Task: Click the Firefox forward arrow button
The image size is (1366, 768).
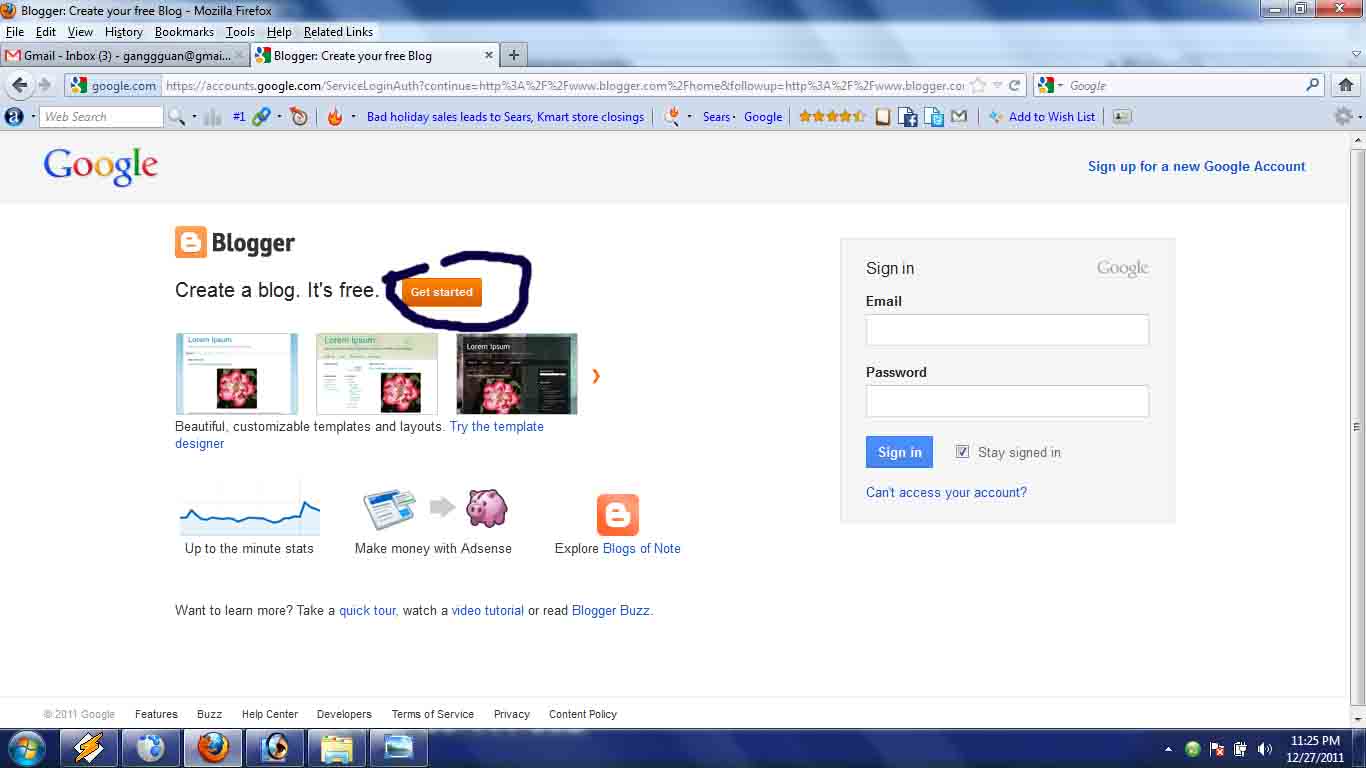Action: (44, 85)
